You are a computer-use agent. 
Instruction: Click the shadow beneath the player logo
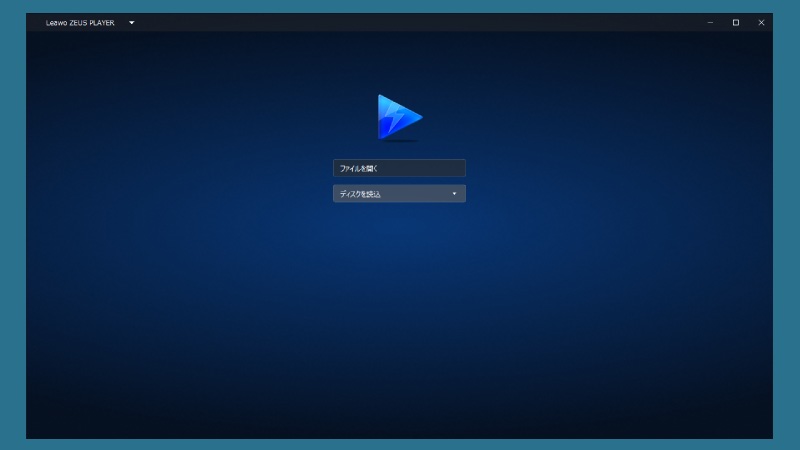tap(399, 141)
